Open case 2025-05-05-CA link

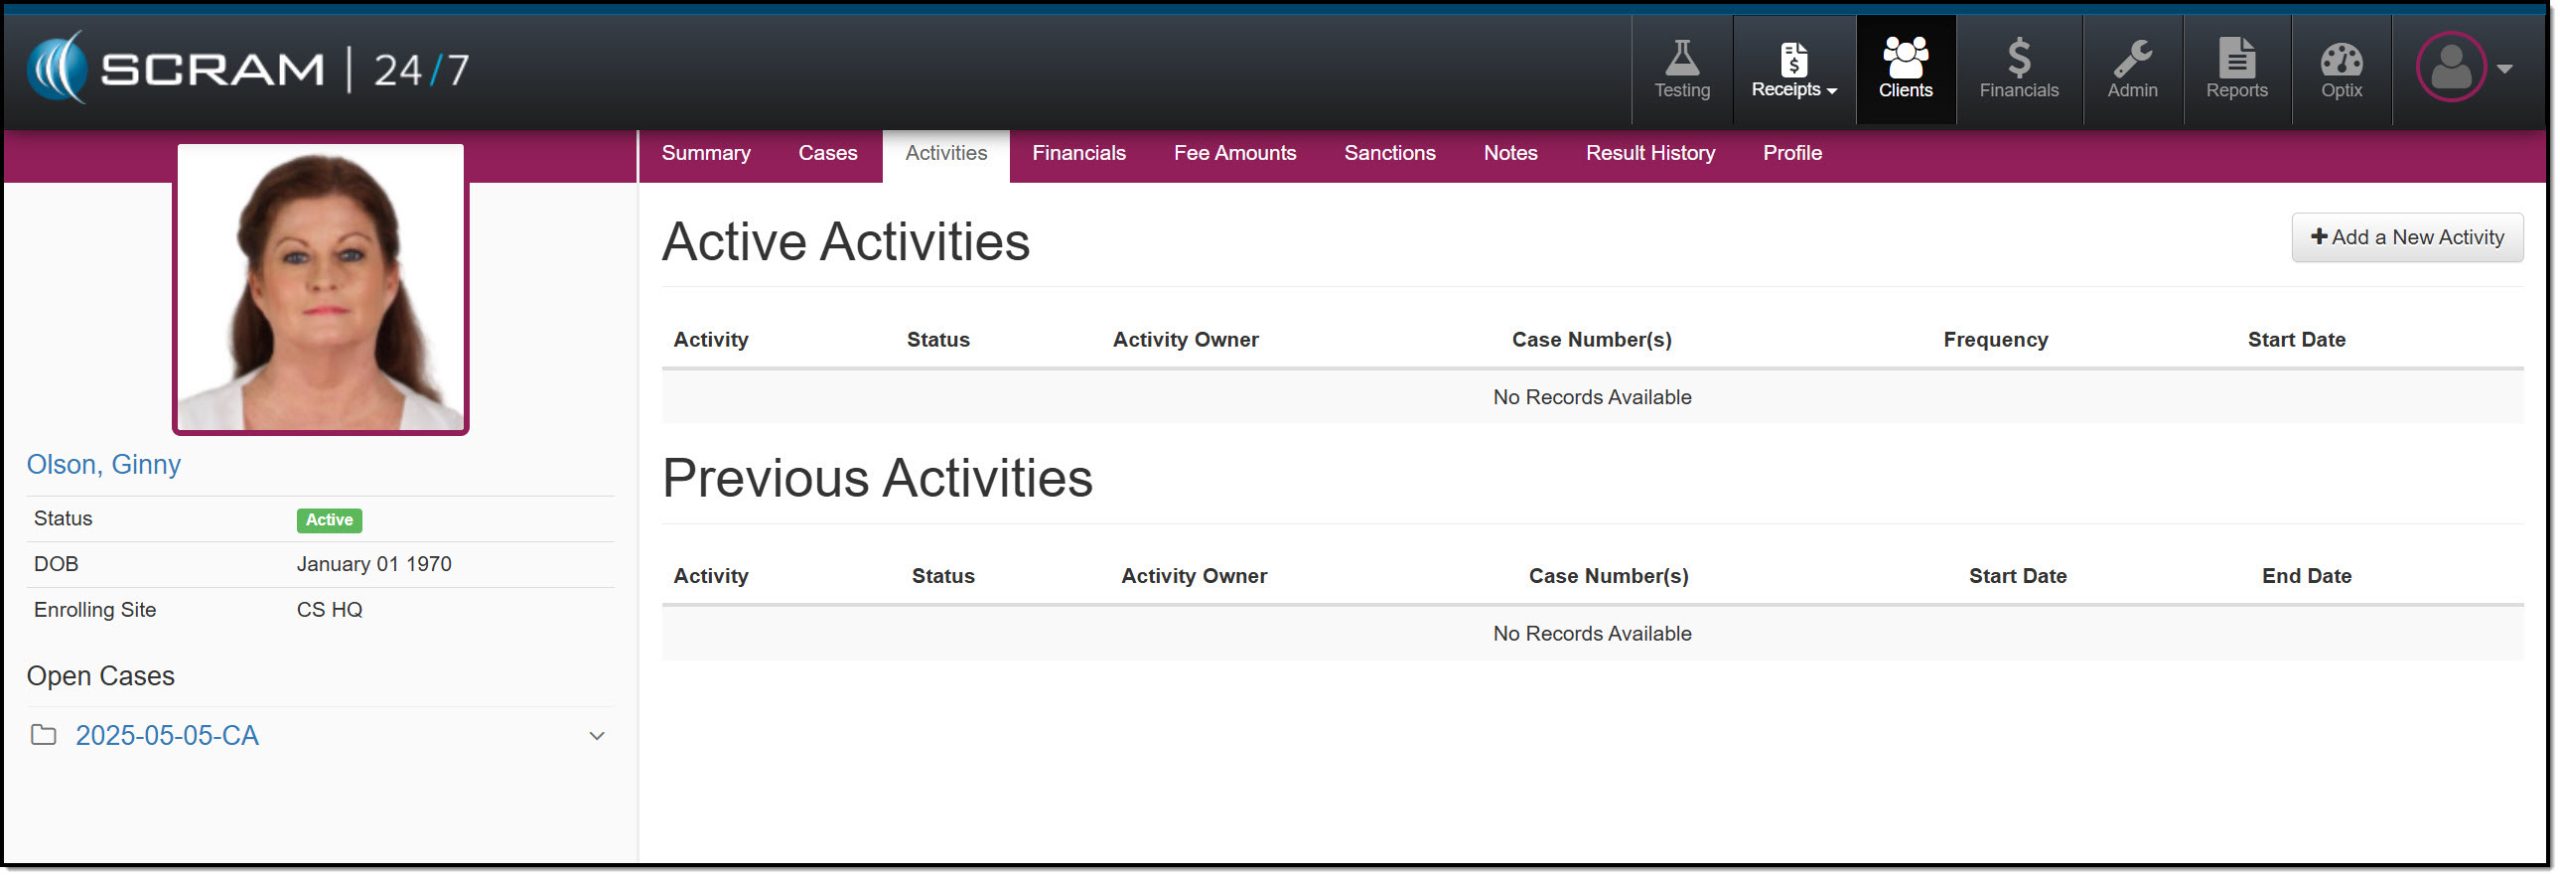[x=167, y=736]
